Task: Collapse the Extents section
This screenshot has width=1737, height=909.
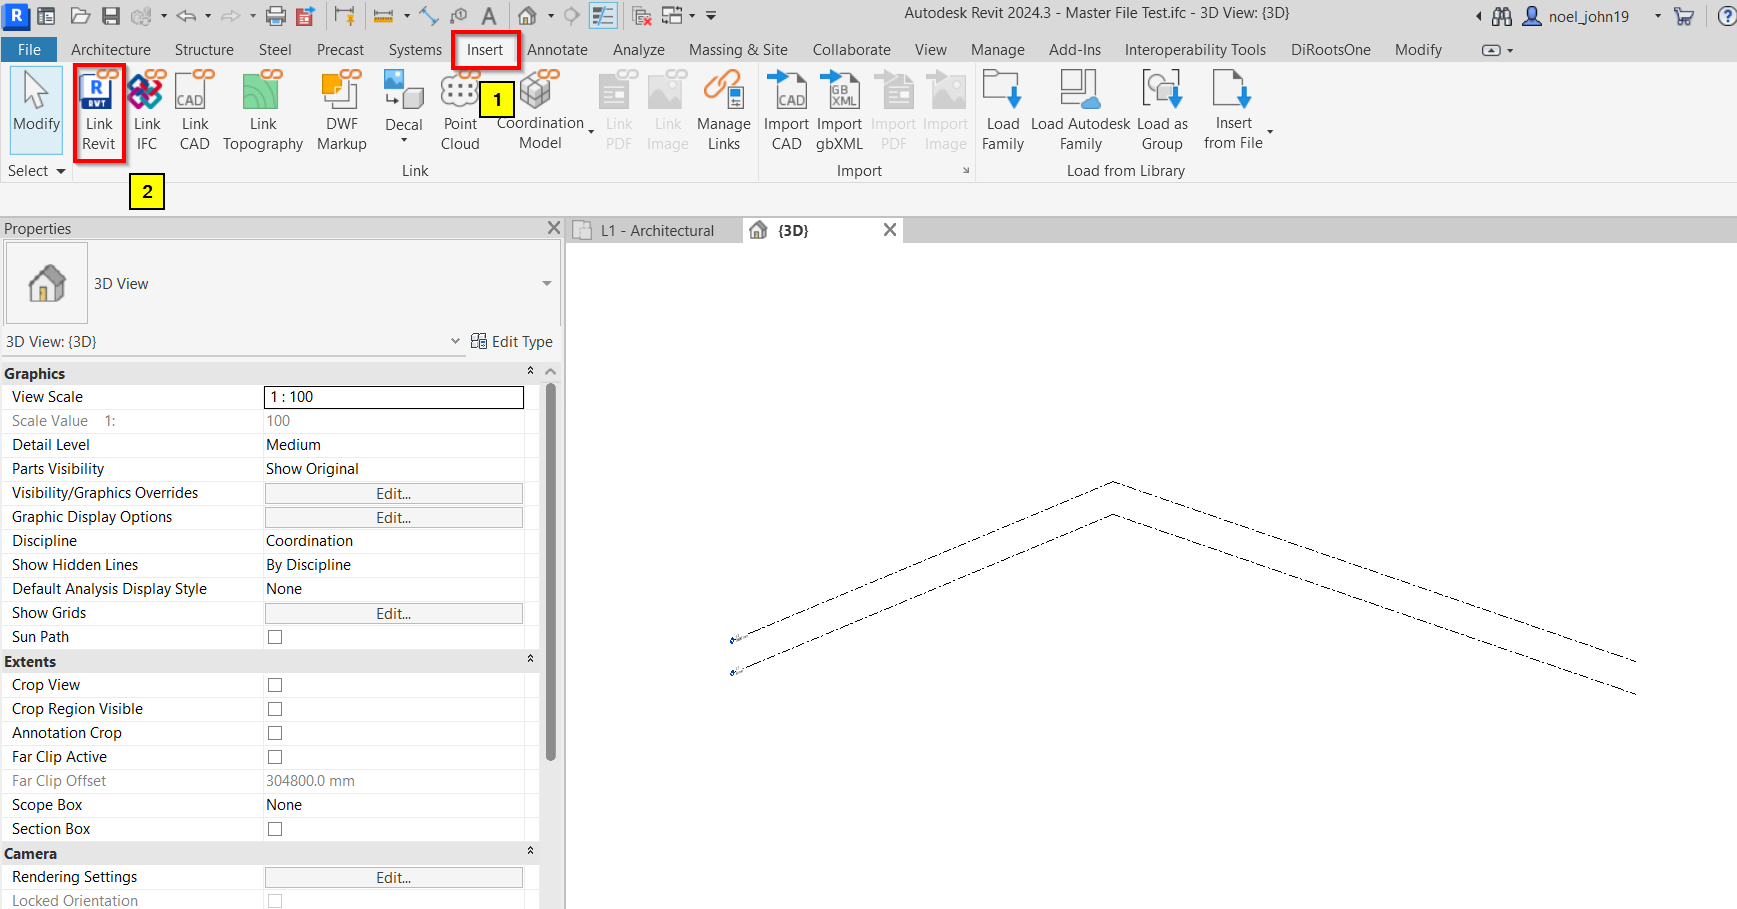Action: click(x=530, y=660)
